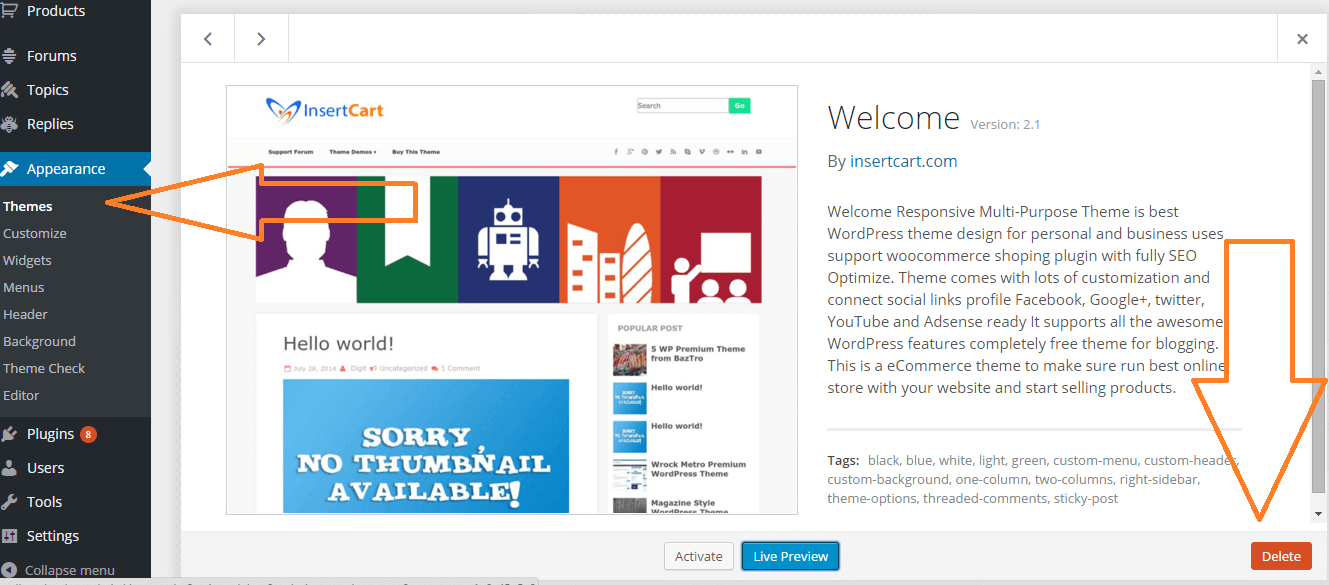Click the Topics pushpin icon
The width and height of the screenshot is (1329, 585).
pos(10,90)
